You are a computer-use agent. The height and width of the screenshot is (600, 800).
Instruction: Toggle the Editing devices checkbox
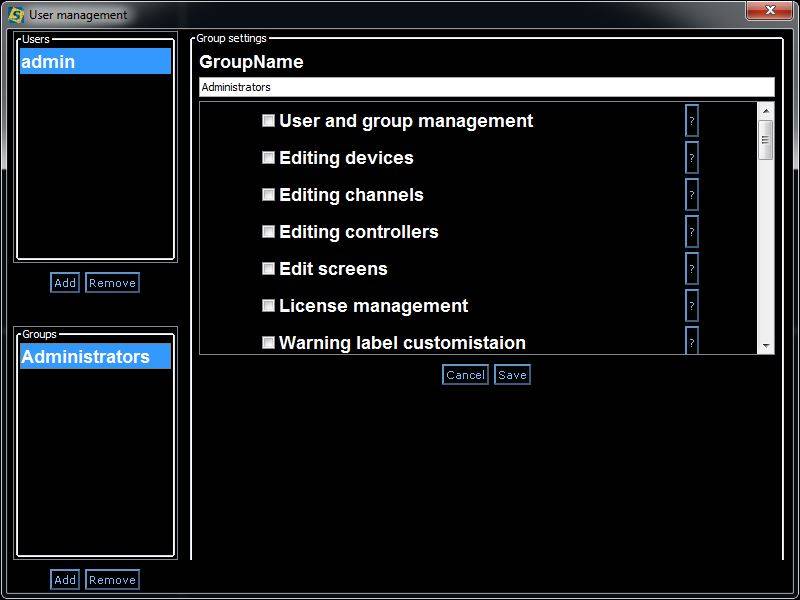268,158
